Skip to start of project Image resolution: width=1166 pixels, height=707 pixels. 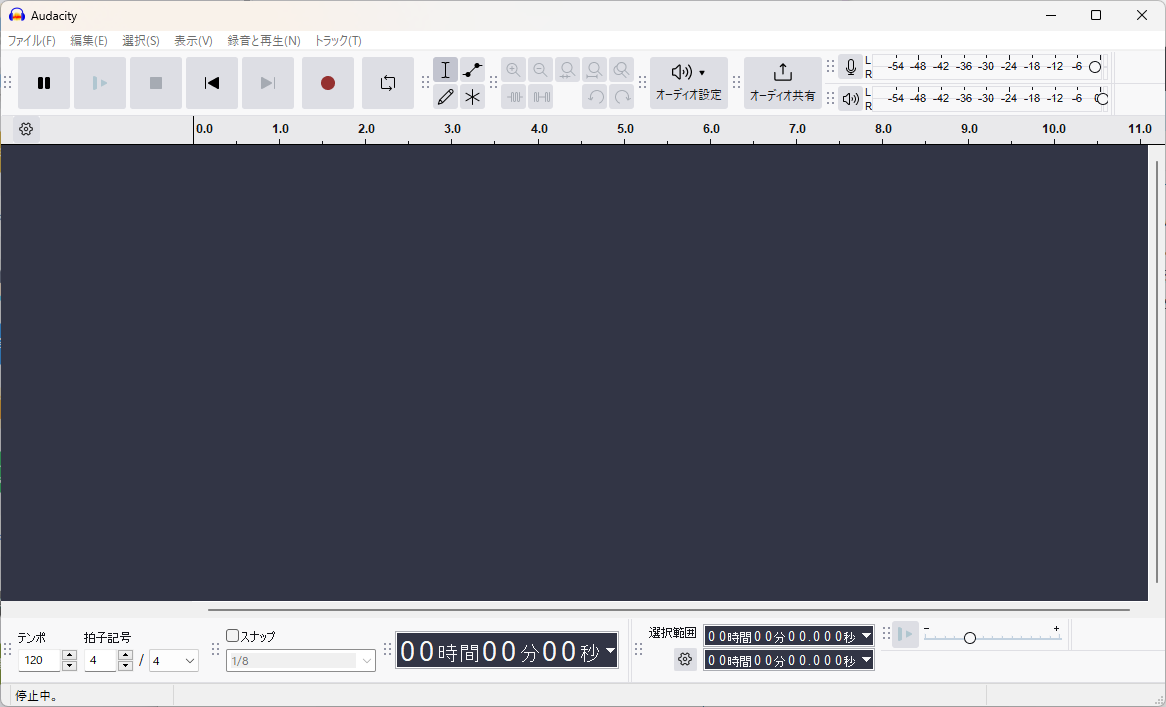212,83
